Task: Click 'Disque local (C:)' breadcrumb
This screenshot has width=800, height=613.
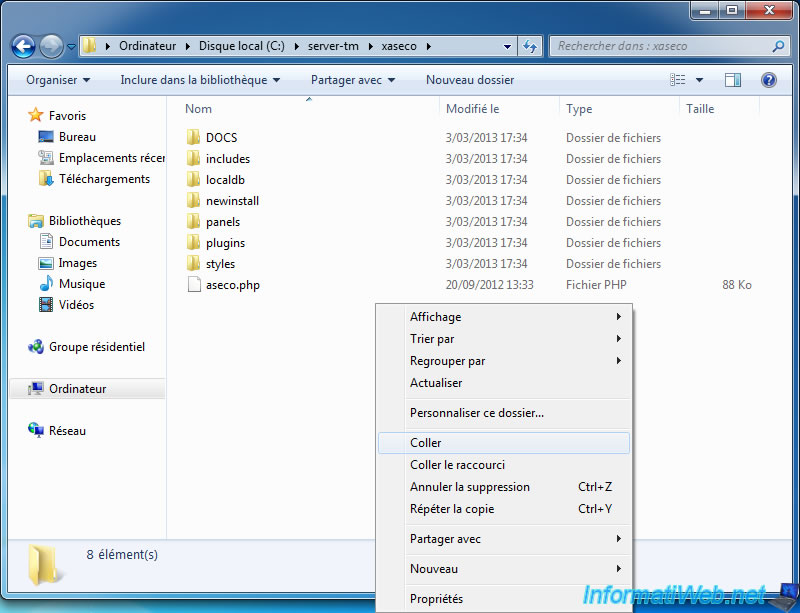Action: pos(242,46)
